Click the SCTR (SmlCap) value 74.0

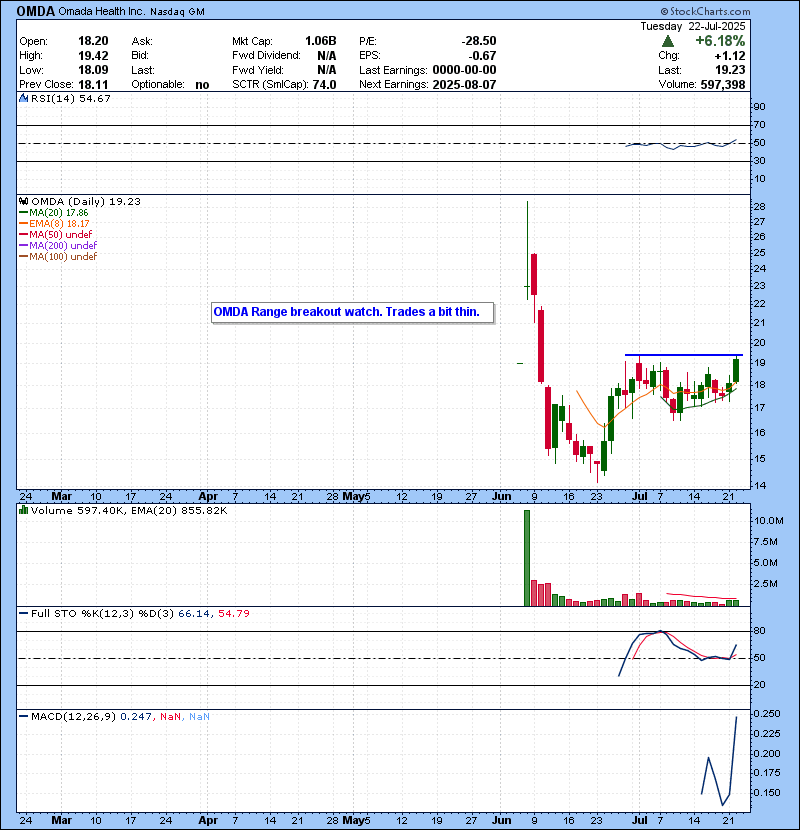point(325,84)
